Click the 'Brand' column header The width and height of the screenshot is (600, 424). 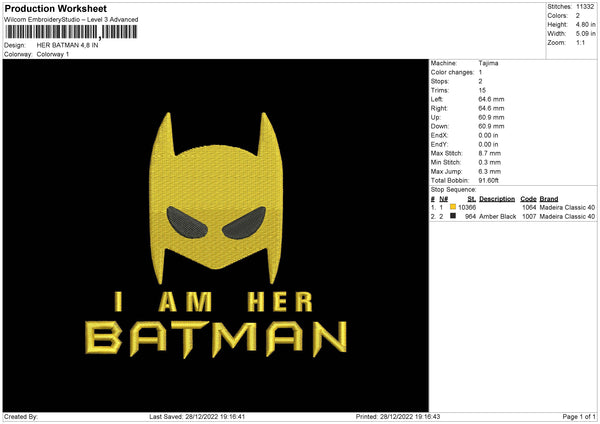click(549, 199)
